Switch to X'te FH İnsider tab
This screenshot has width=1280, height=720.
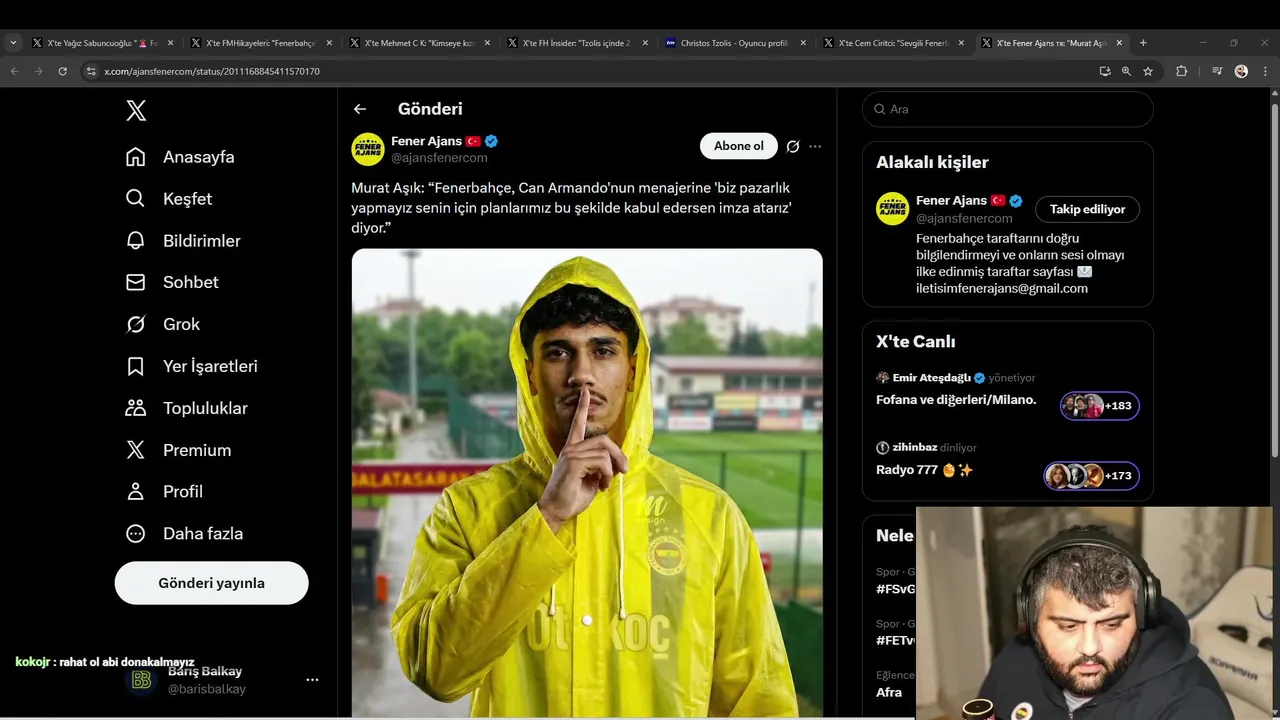(x=579, y=43)
